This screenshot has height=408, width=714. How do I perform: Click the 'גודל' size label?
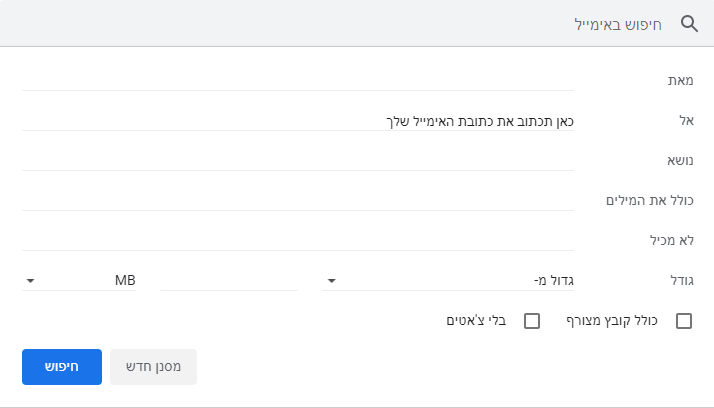click(679, 280)
